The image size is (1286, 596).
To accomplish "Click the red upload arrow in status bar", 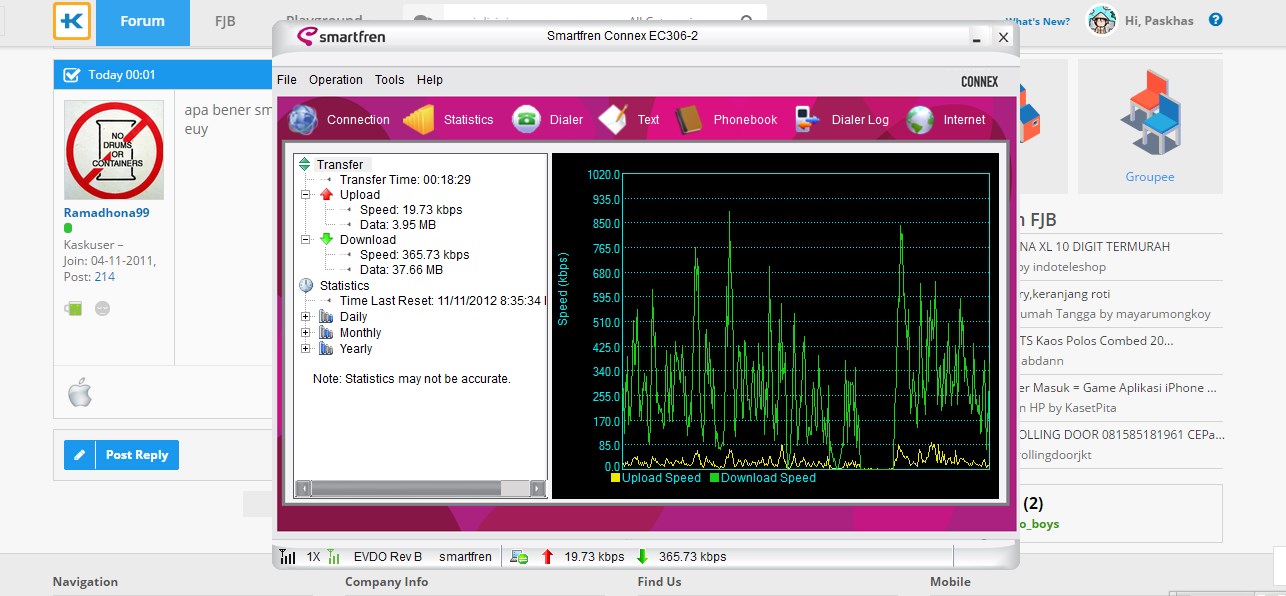I will 547,557.
